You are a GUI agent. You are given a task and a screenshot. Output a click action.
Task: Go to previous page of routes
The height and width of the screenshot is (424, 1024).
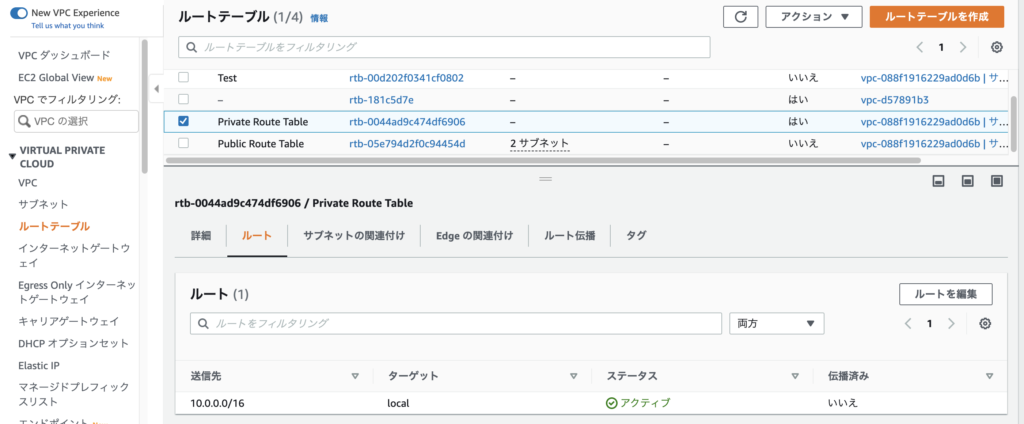point(908,323)
